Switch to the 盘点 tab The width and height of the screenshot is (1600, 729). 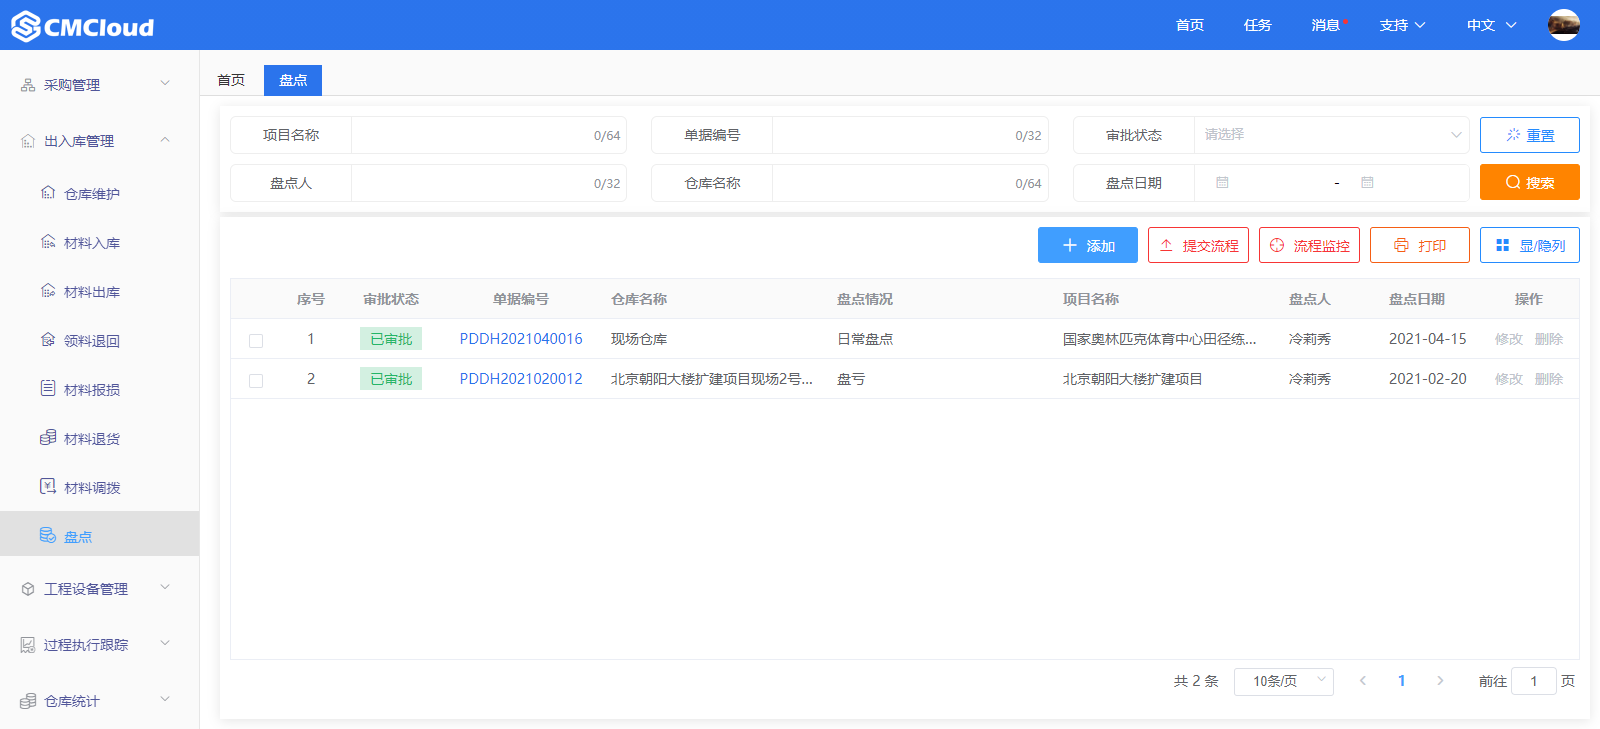click(293, 80)
